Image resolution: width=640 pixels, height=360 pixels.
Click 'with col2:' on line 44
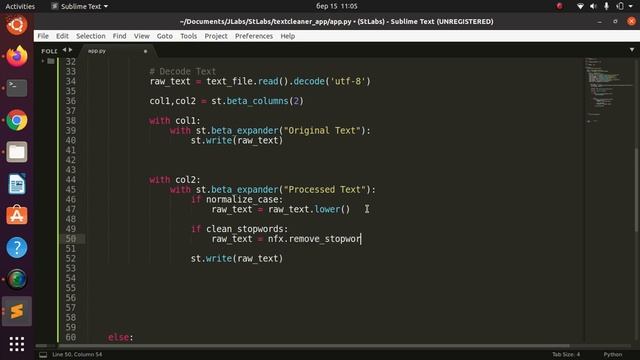coord(175,180)
